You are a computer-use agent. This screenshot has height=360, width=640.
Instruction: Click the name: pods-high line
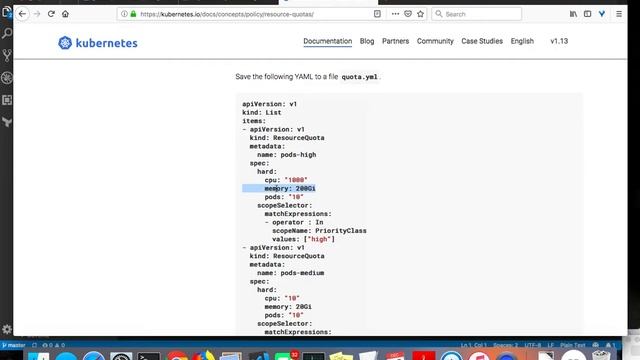287,155
